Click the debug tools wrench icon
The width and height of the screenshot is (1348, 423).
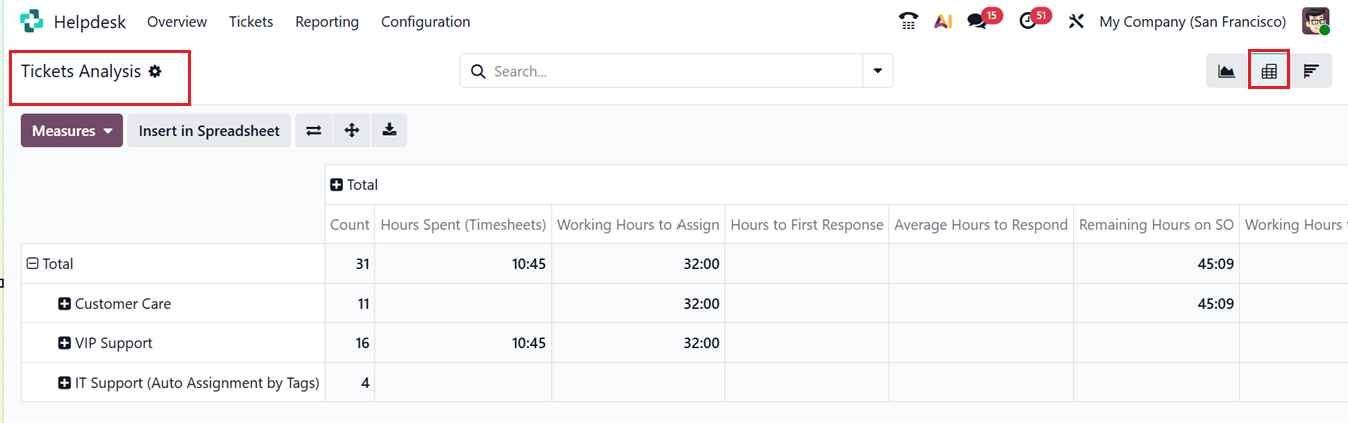pos(1076,21)
